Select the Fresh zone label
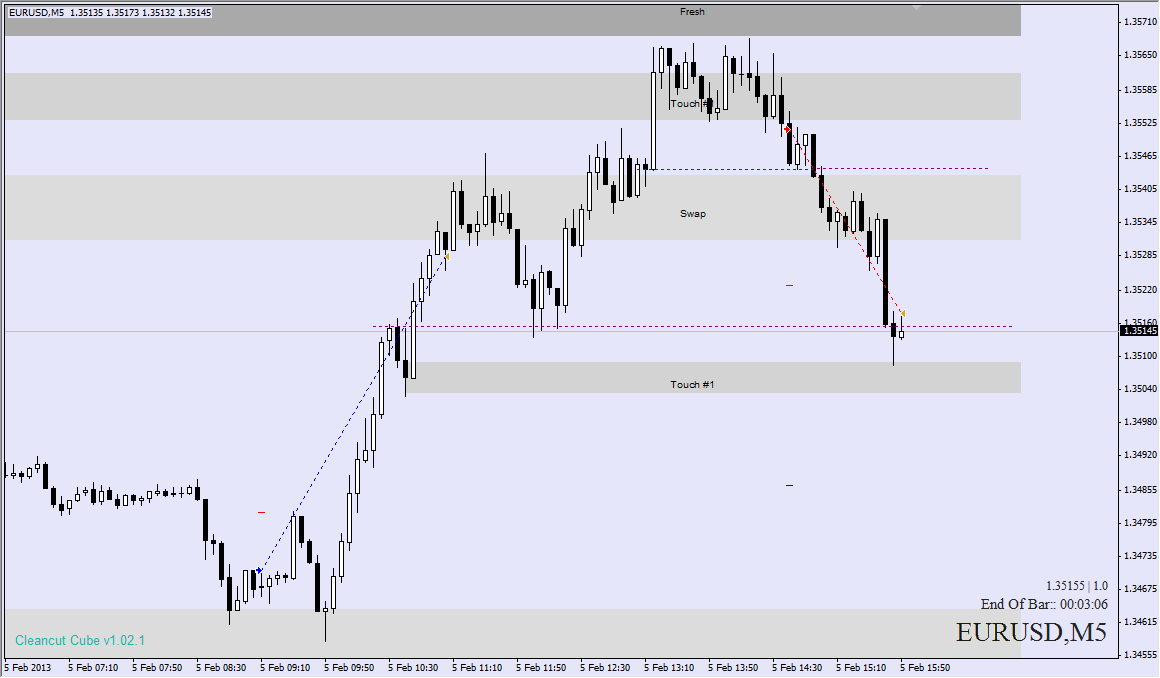 click(692, 12)
